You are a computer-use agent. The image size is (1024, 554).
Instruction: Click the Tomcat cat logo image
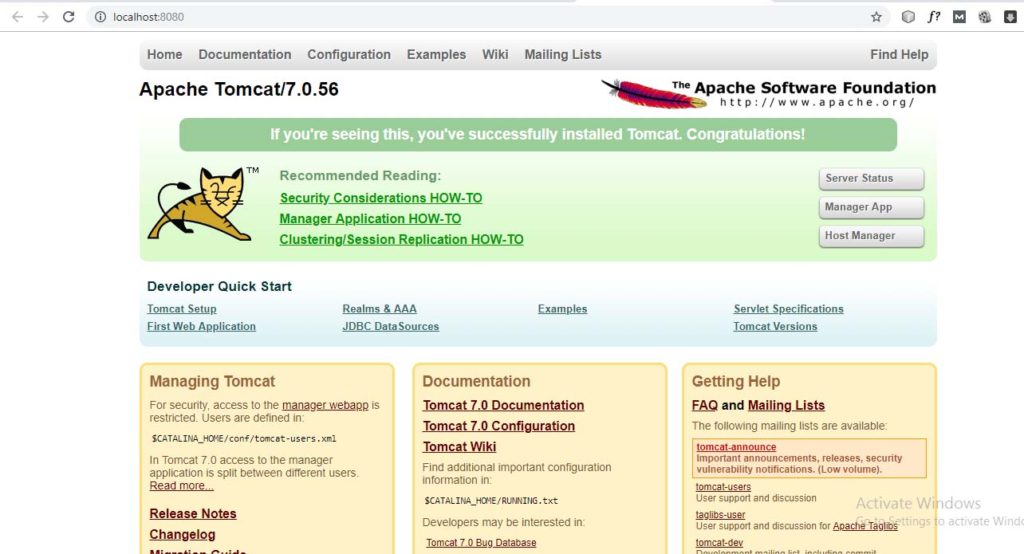tap(201, 203)
